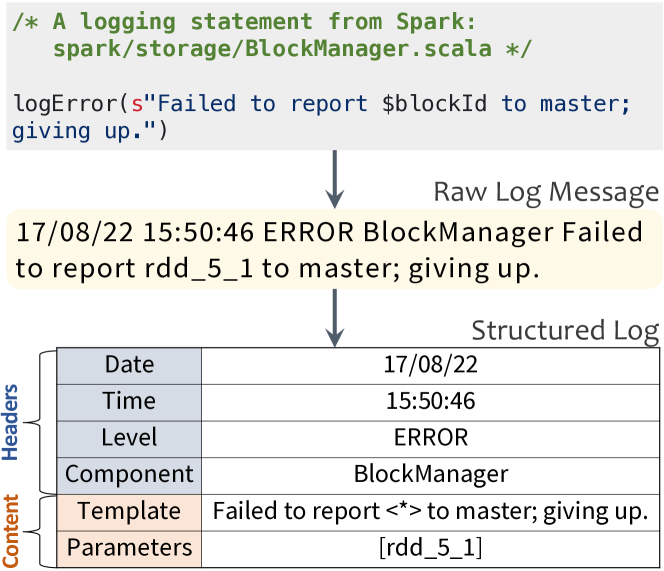The width and height of the screenshot is (664, 571).
Task: Click the BlockManager value cell
Action: (430, 474)
